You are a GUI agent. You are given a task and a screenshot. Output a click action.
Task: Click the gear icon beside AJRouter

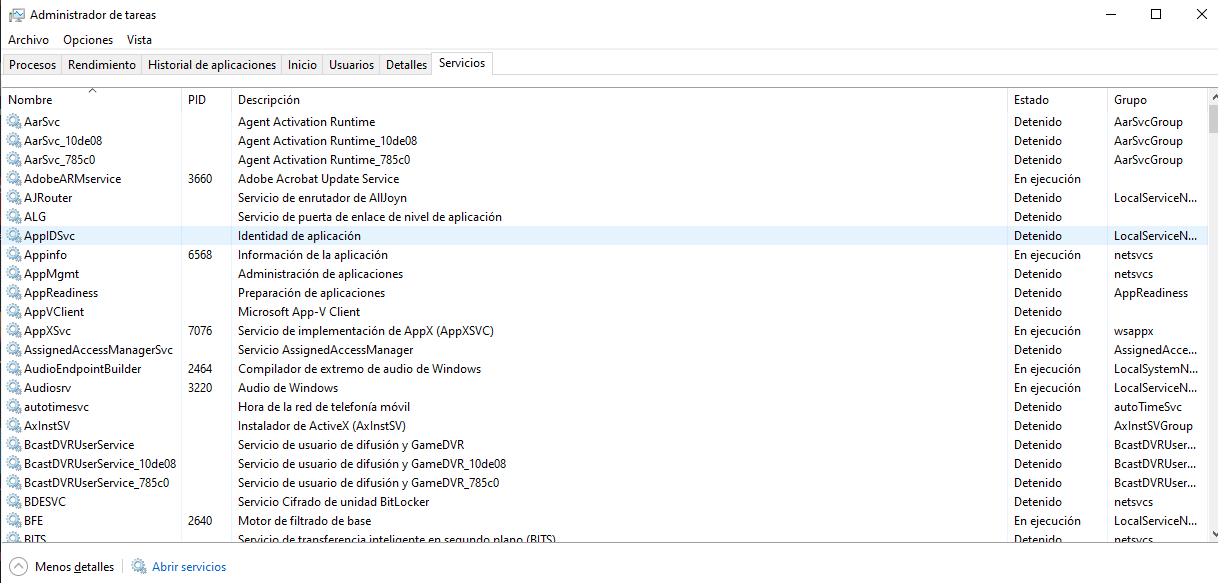(14, 198)
